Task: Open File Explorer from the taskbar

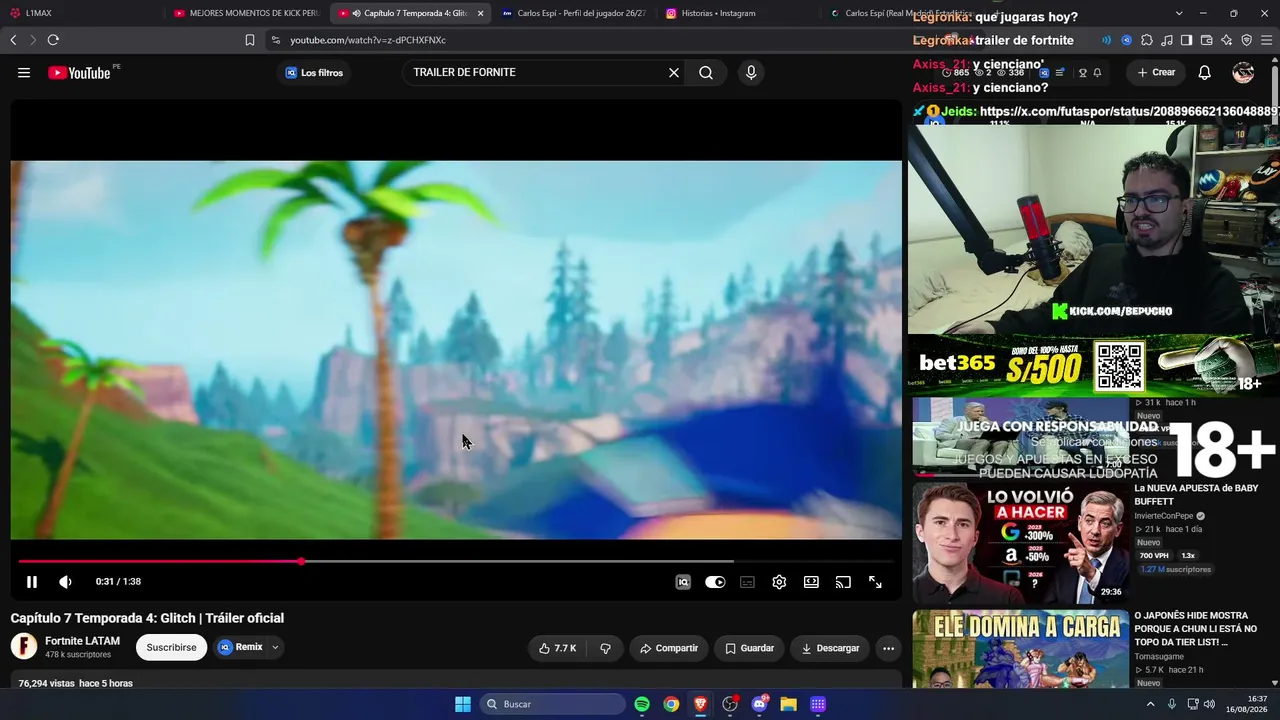Action: [789, 704]
